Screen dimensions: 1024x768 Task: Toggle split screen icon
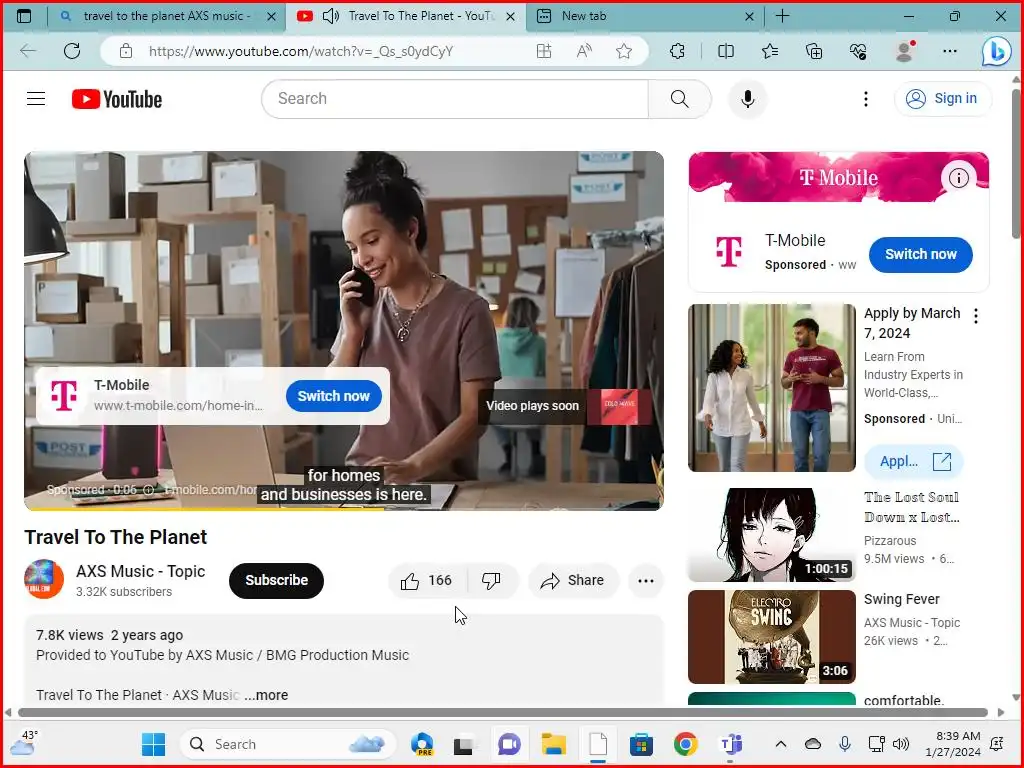[726, 51]
